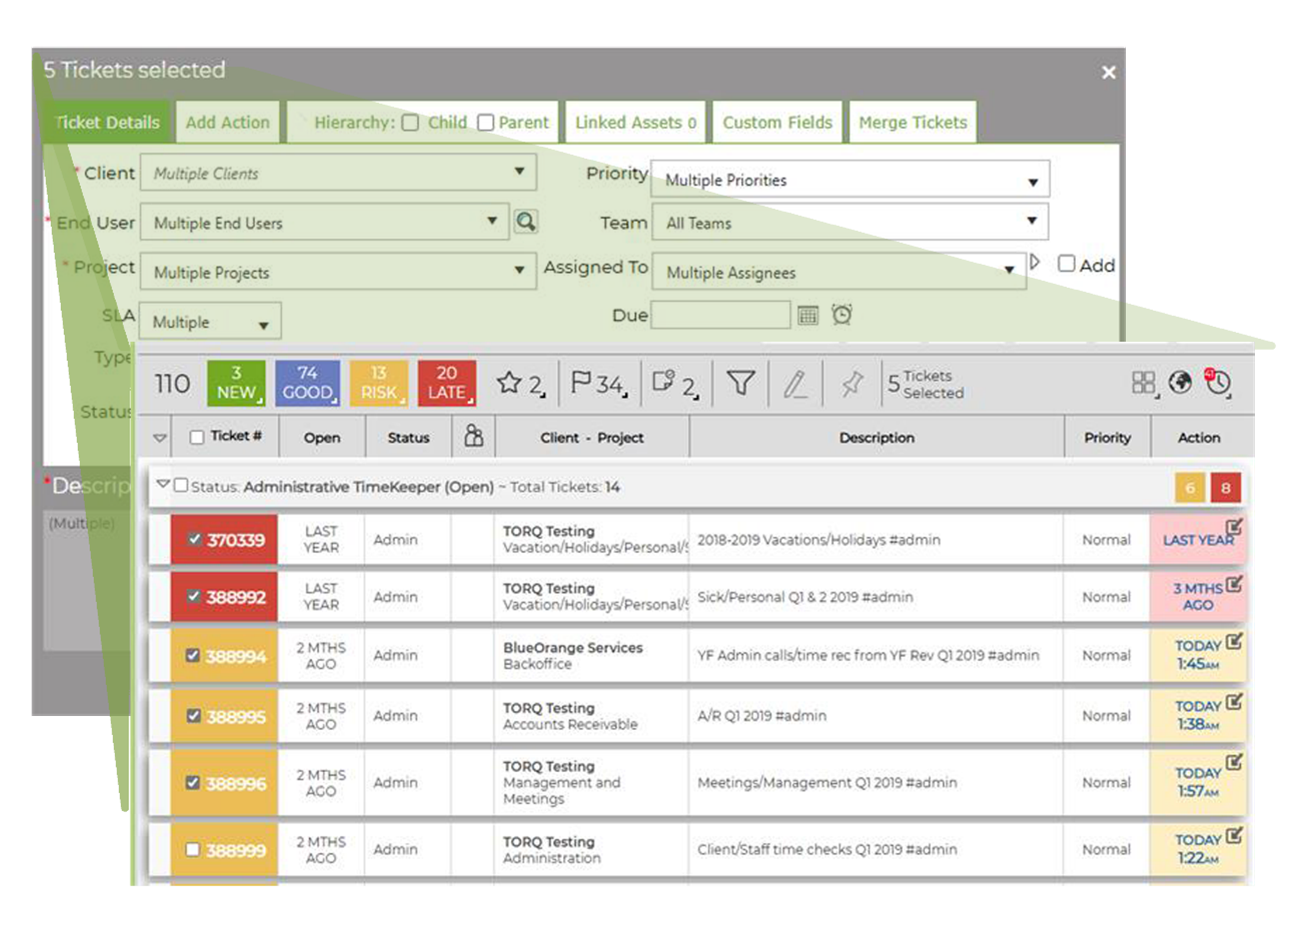Collapse the Administrative TimeKeeper status group

[161, 486]
